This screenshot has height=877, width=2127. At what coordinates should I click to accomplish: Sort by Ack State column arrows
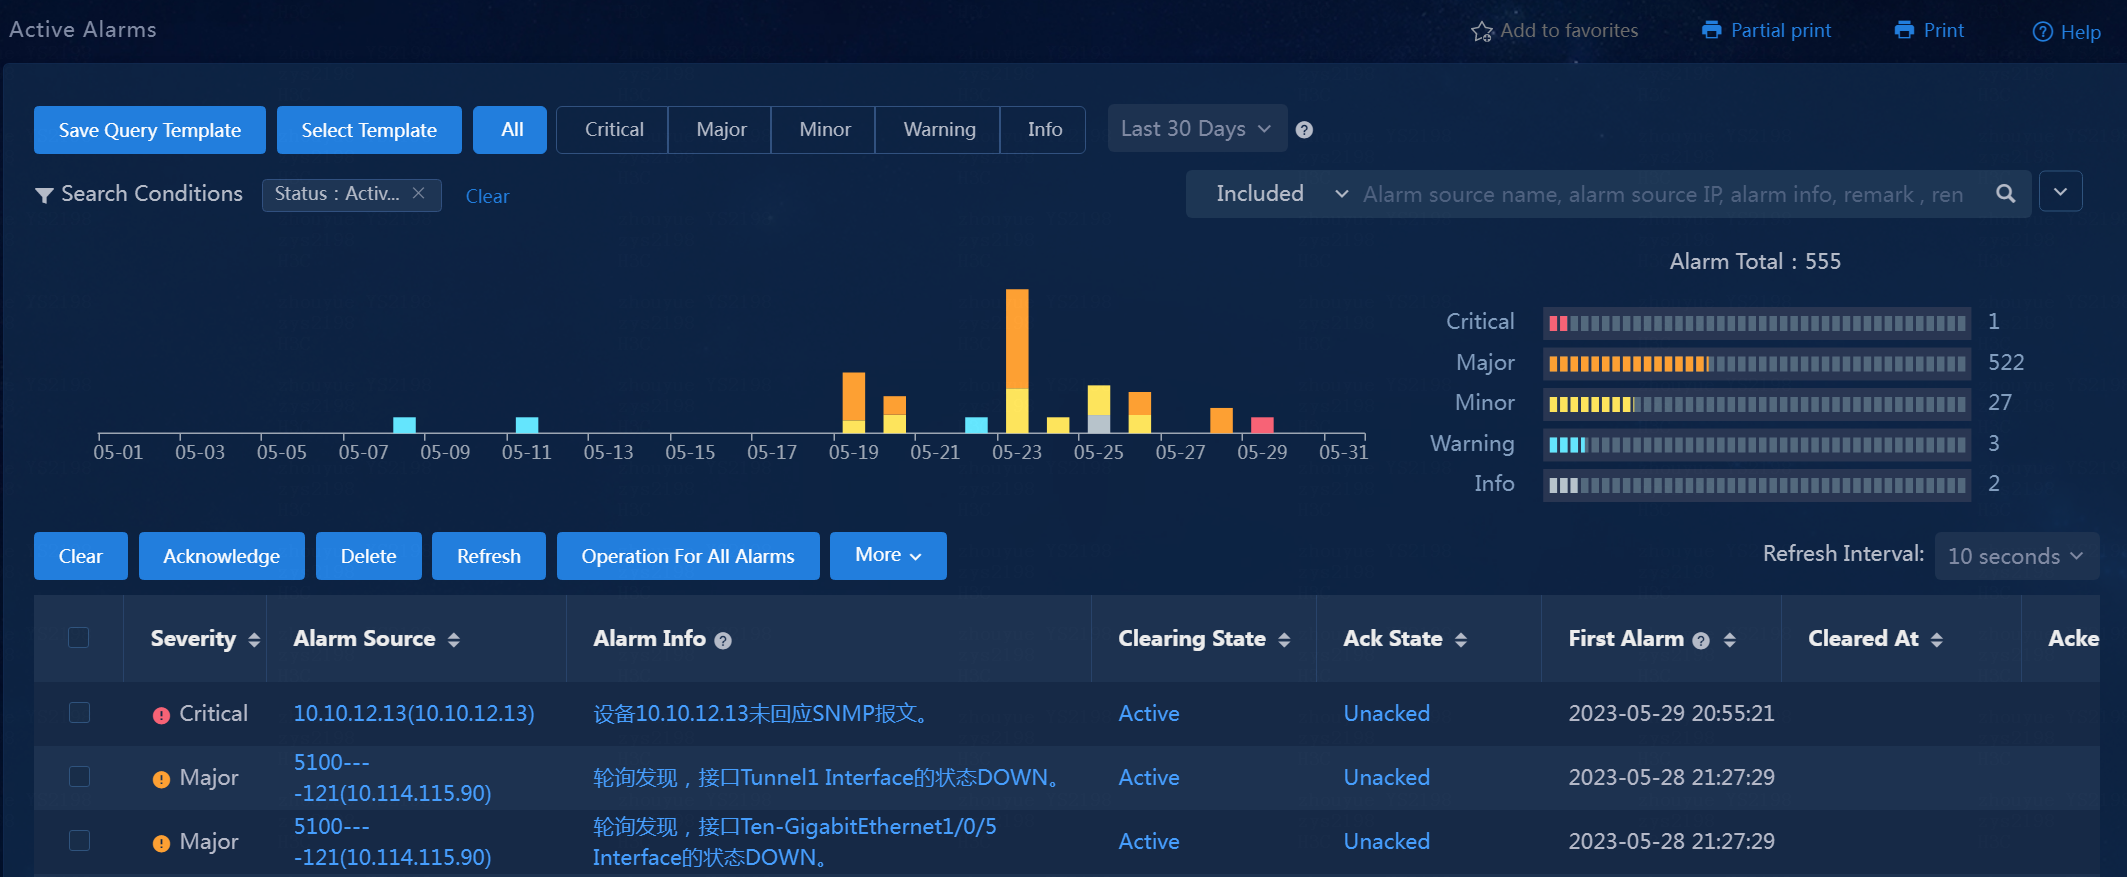click(x=1461, y=640)
